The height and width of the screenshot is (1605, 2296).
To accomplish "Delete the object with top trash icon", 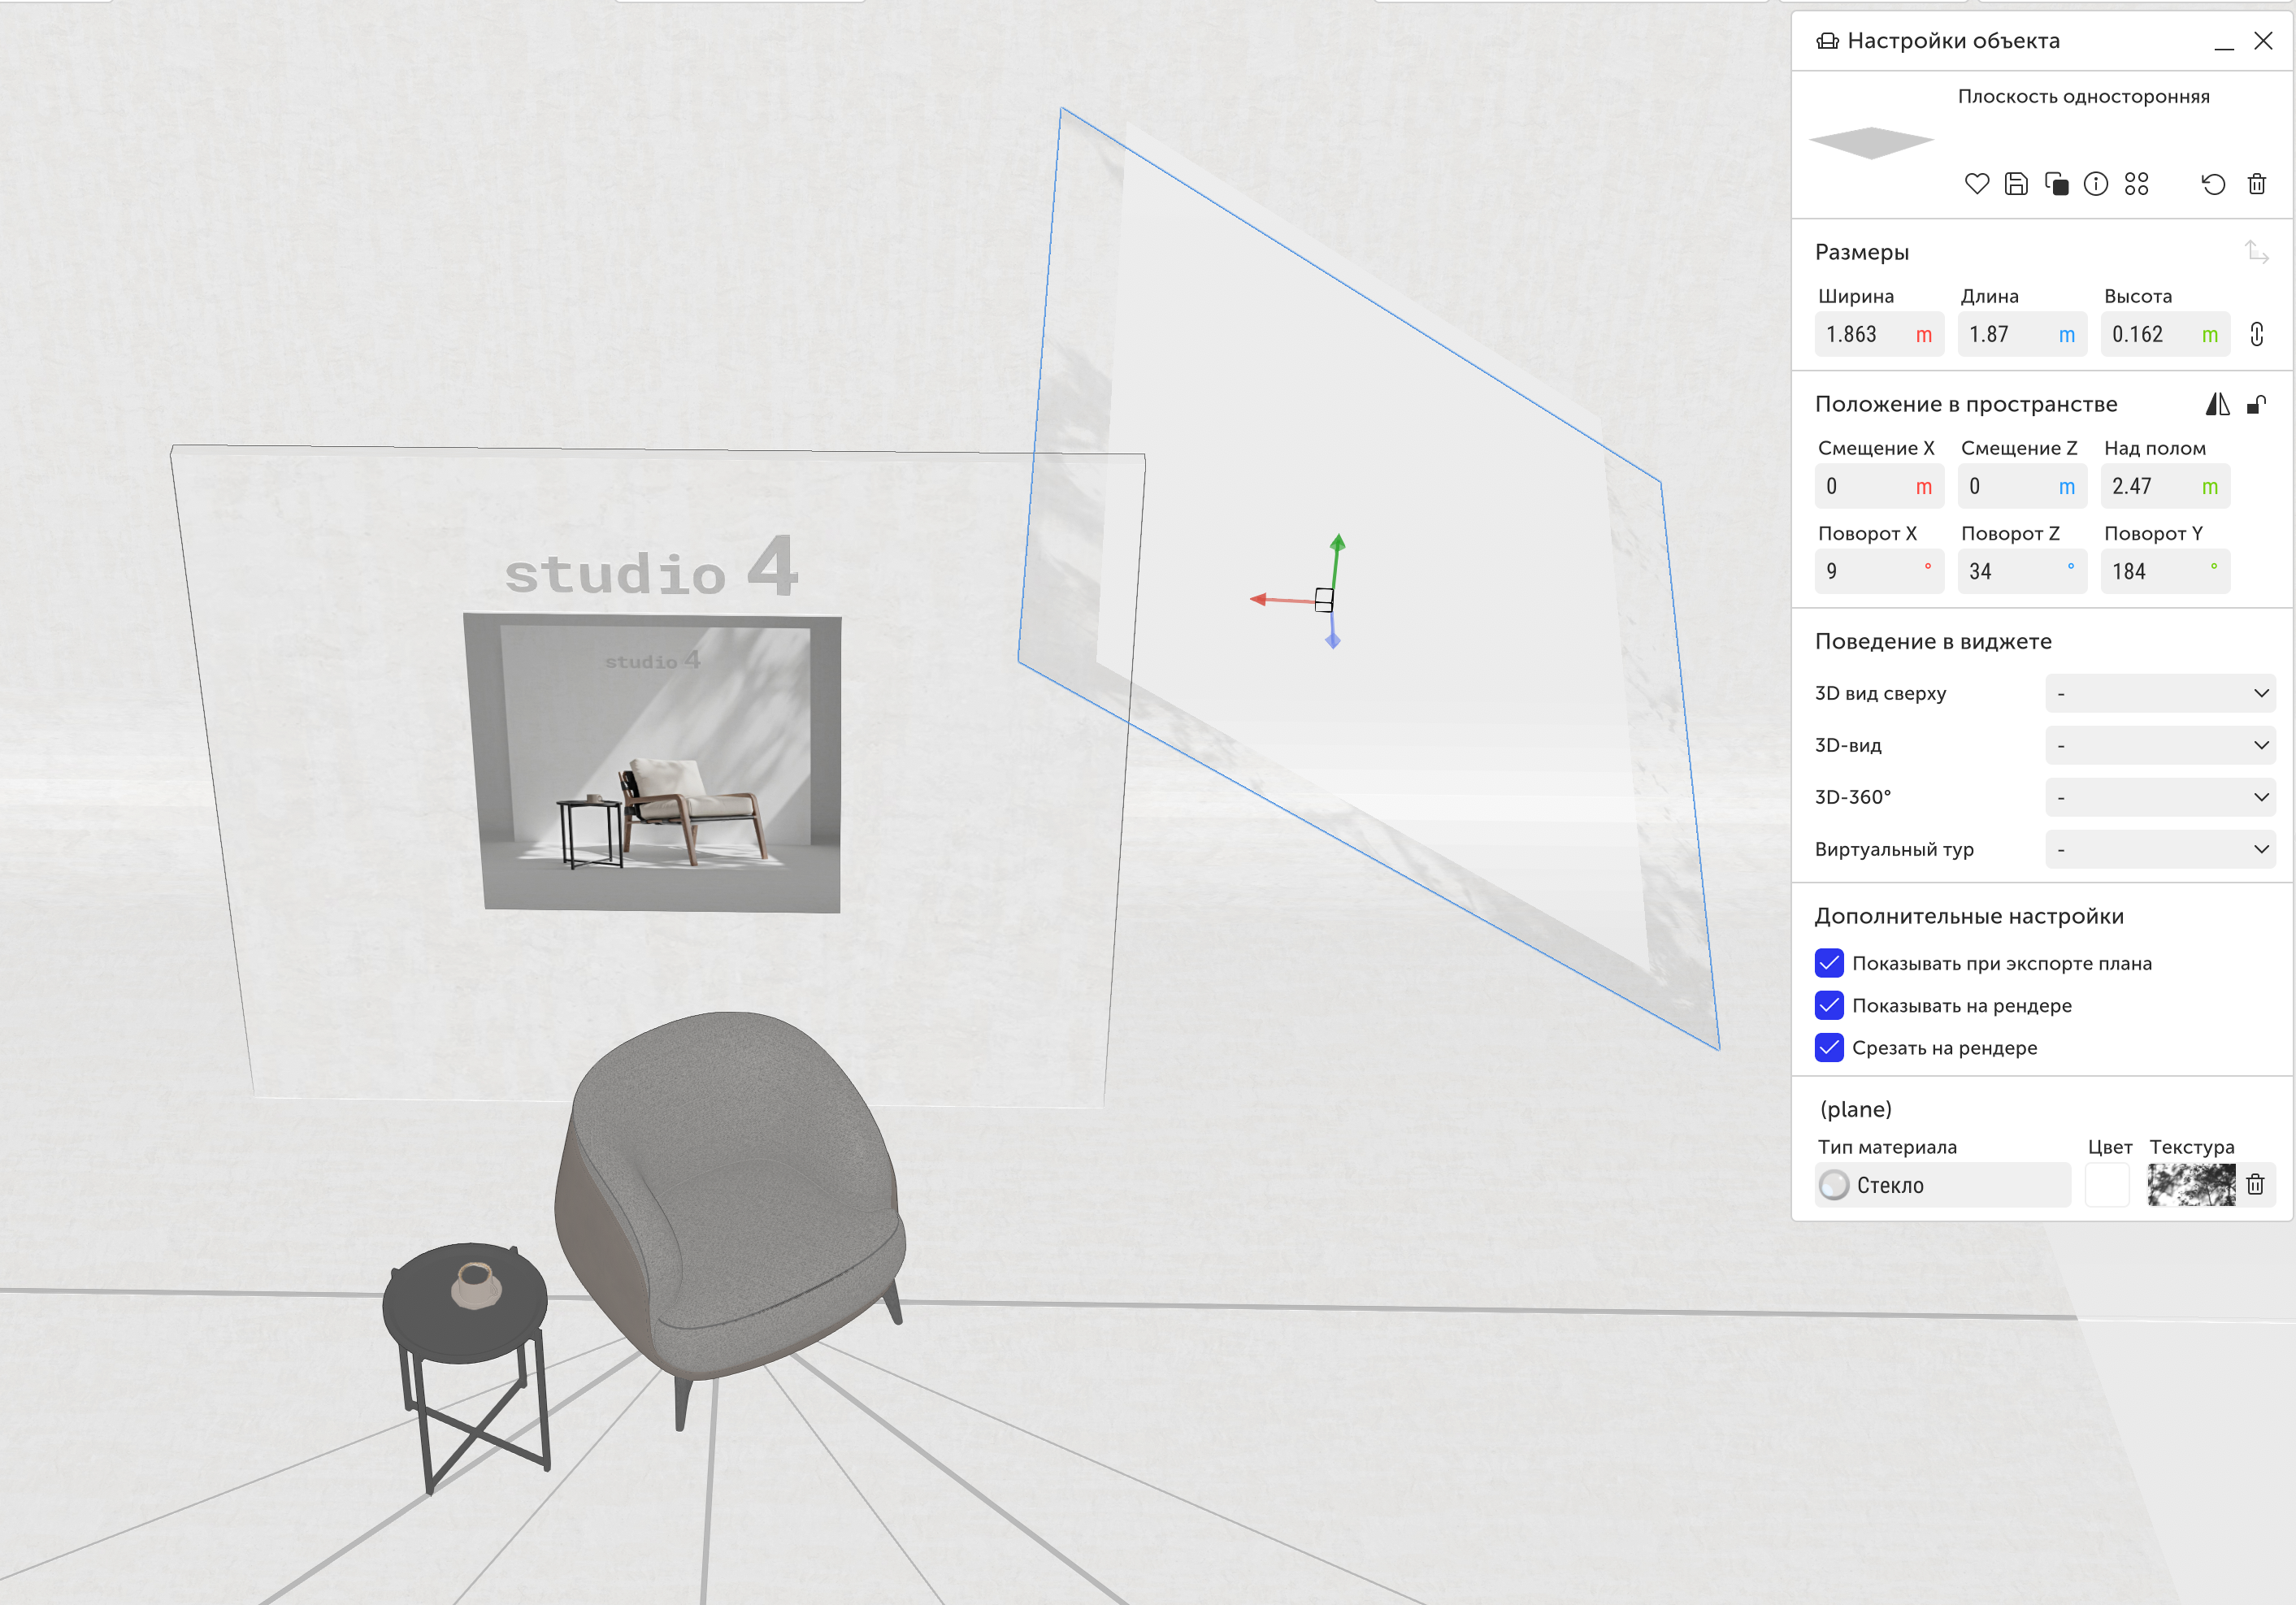I will [x=2257, y=184].
